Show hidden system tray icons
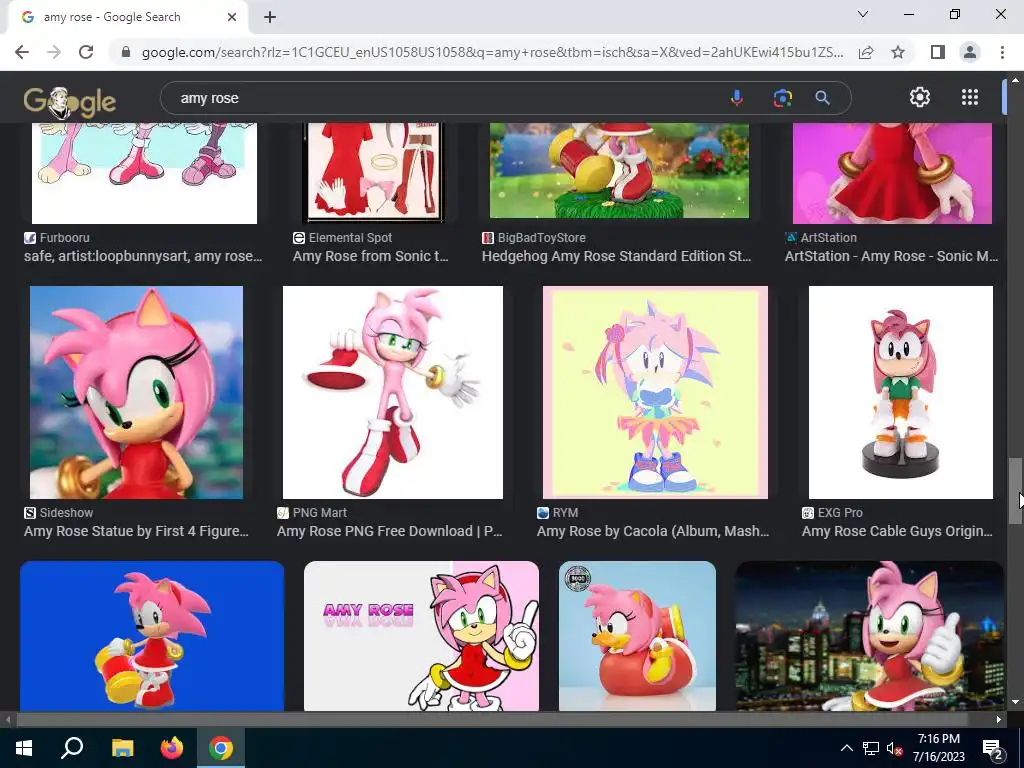The height and width of the screenshot is (768, 1024). pos(846,748)
